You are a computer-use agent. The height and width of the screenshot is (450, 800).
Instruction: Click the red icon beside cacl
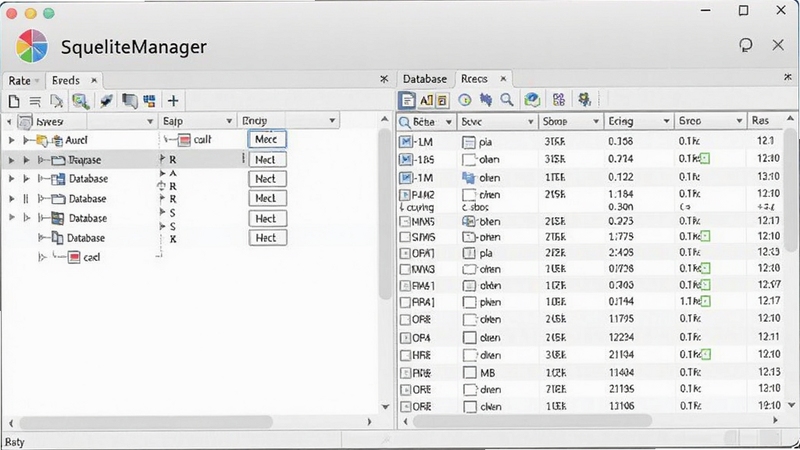click(74, 257)
